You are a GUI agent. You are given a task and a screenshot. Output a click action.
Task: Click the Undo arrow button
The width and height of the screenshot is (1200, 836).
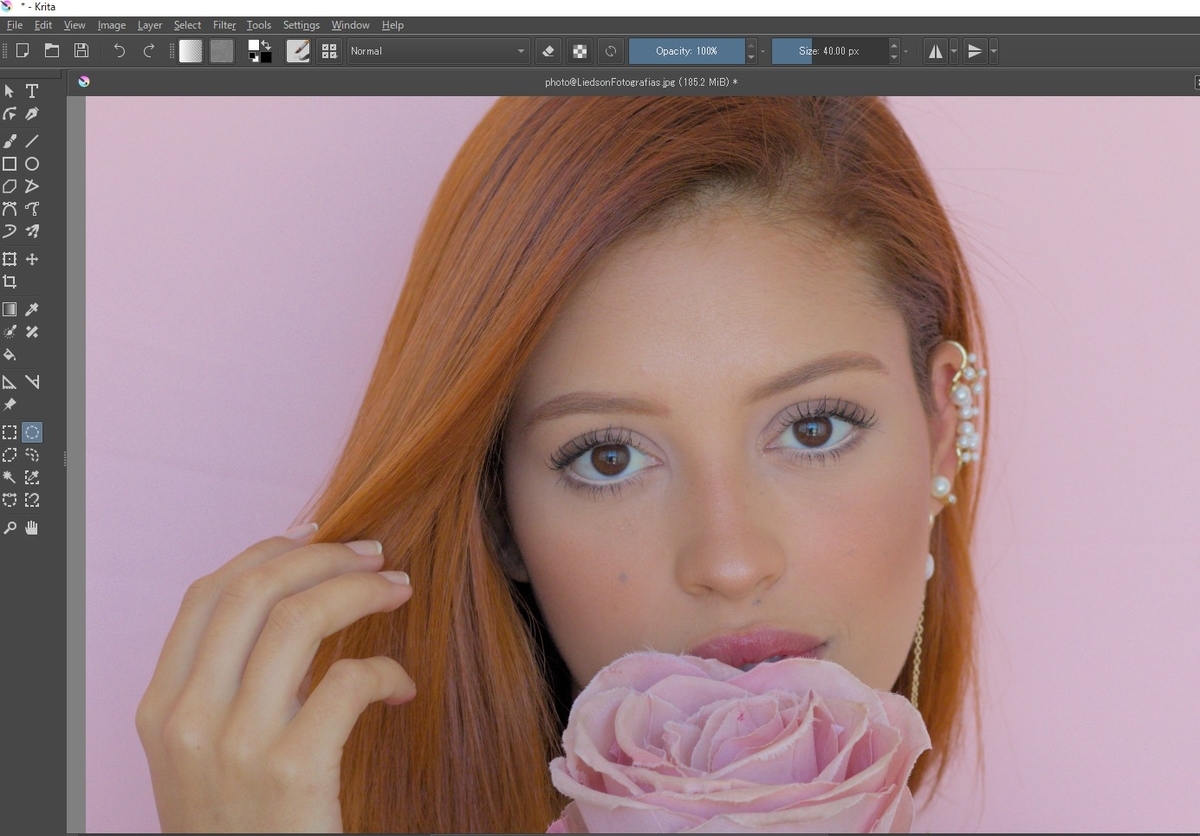pos(119,51)
